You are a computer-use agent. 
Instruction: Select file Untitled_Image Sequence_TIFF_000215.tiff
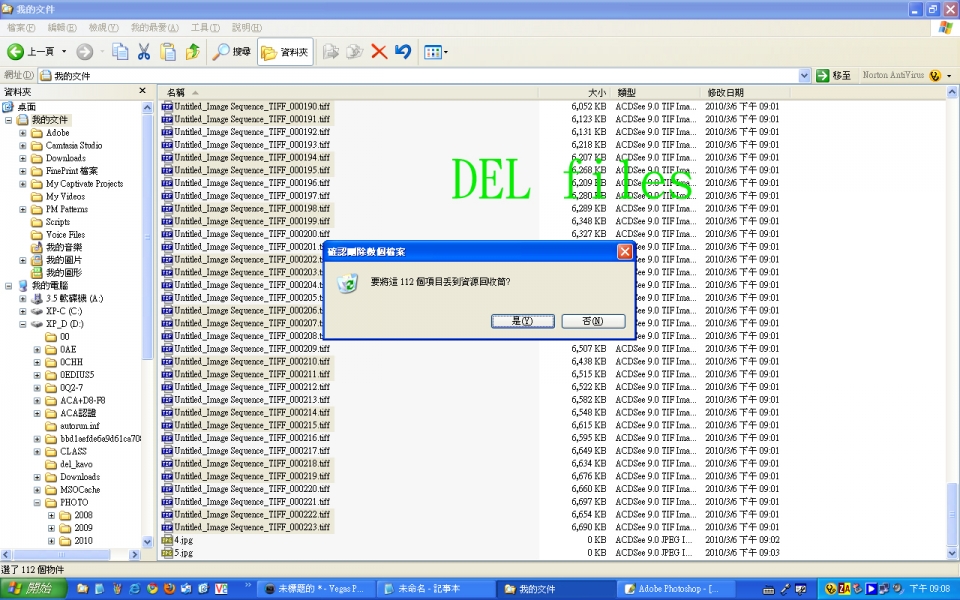click(252, 425)
